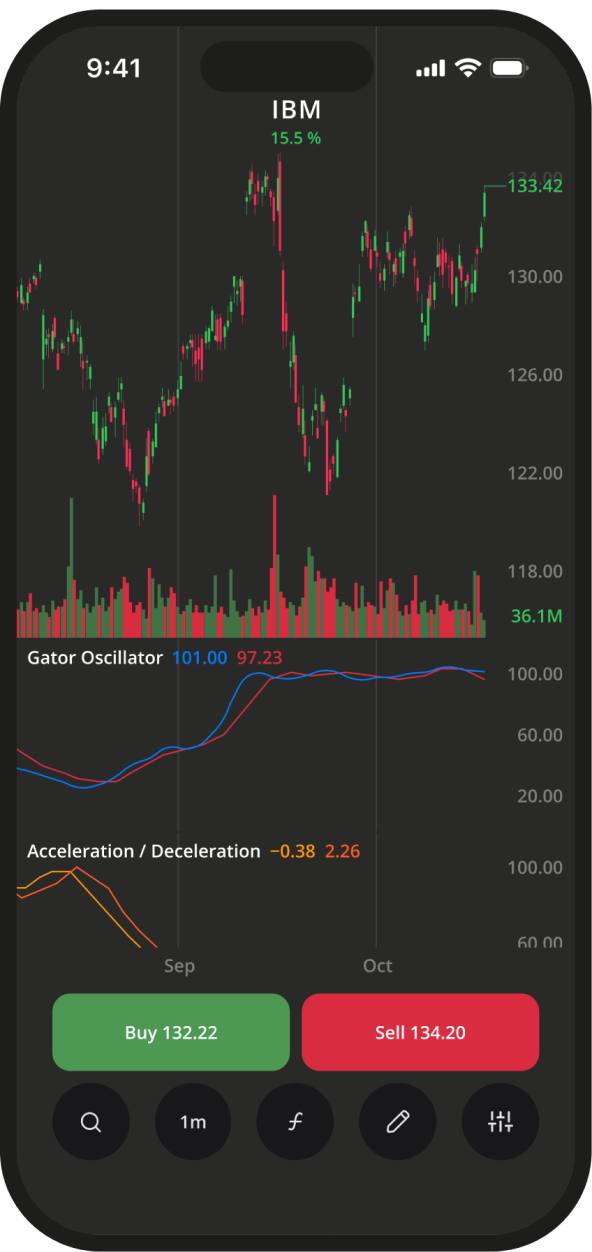This screenshot has width=592, height=1252.
Task: Open the Gator Oscillator indicator label
Action: tap(94, 658)
